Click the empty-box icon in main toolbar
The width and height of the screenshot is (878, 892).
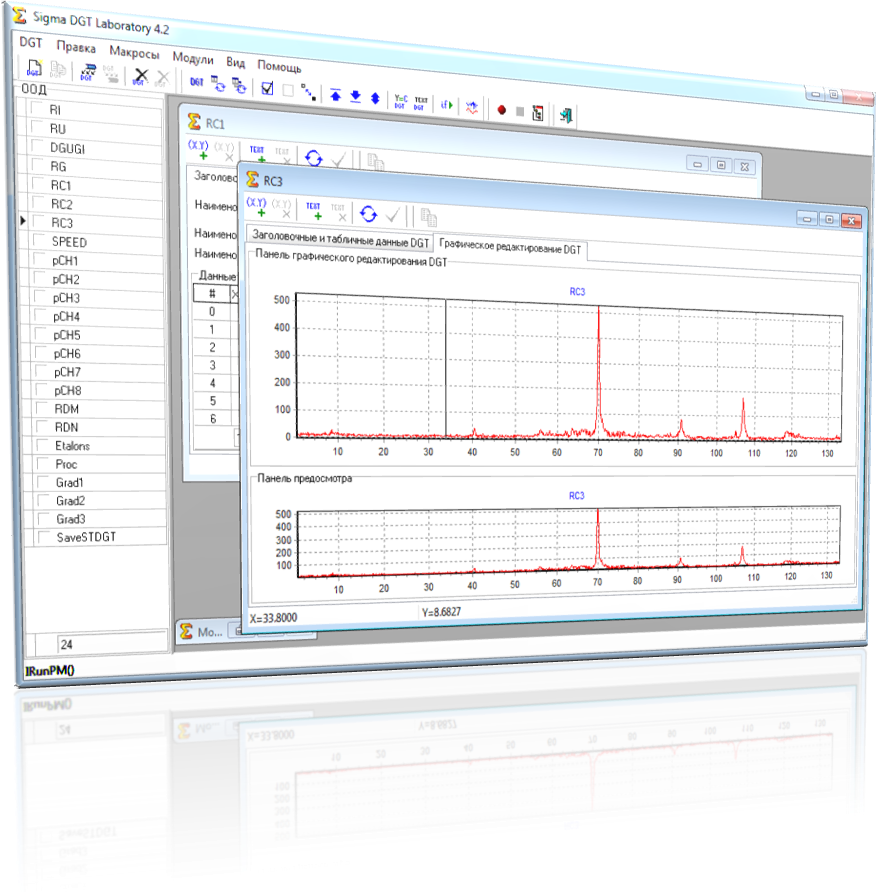288,90
